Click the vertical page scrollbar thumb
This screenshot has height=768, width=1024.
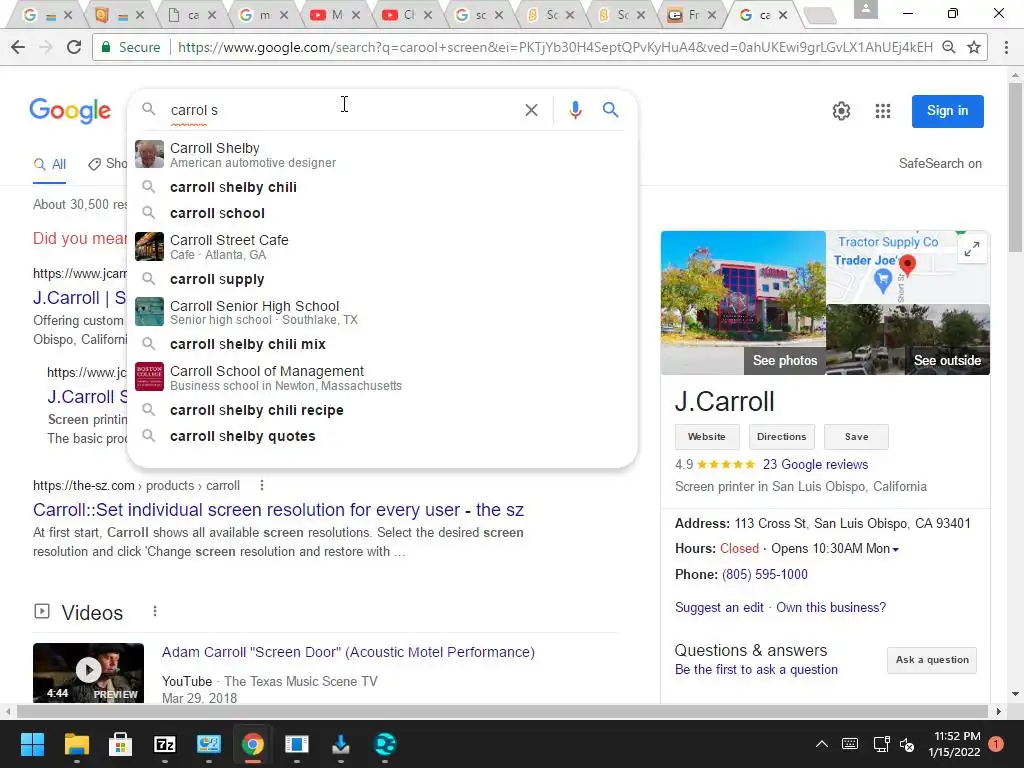click(x=1015, y=167)
